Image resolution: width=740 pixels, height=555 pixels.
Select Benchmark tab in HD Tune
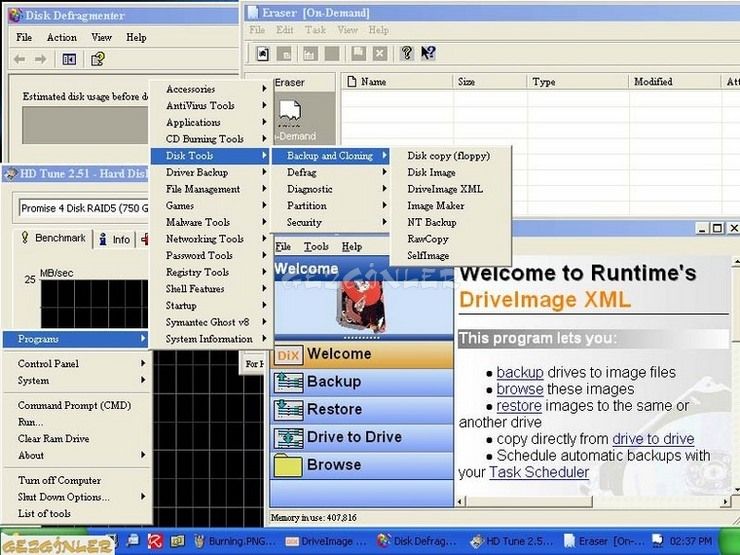click(53, 238)
